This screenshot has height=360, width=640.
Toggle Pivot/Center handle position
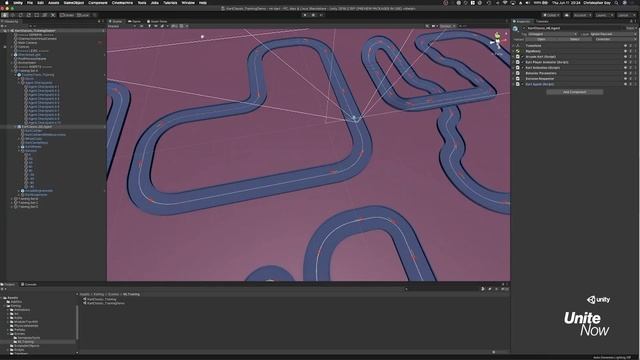point(67,15)
